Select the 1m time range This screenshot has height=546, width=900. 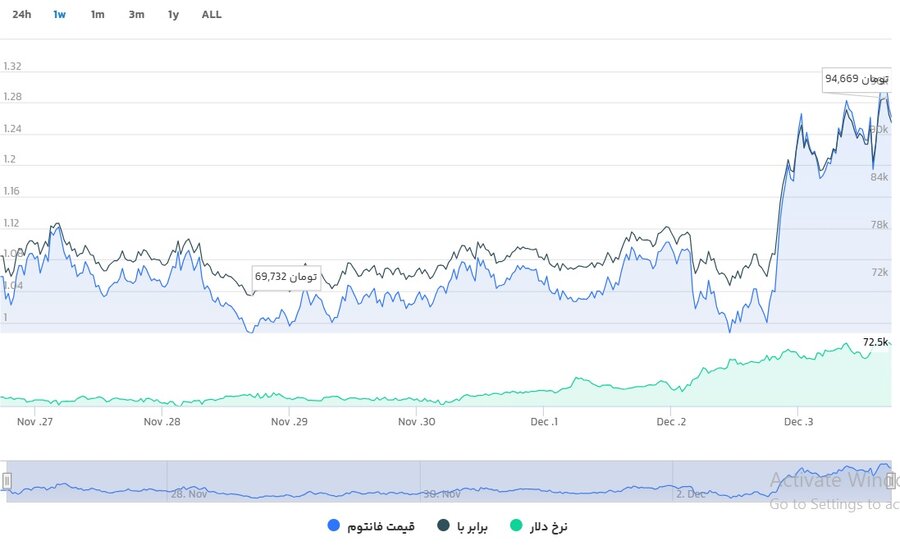point(97,15)
